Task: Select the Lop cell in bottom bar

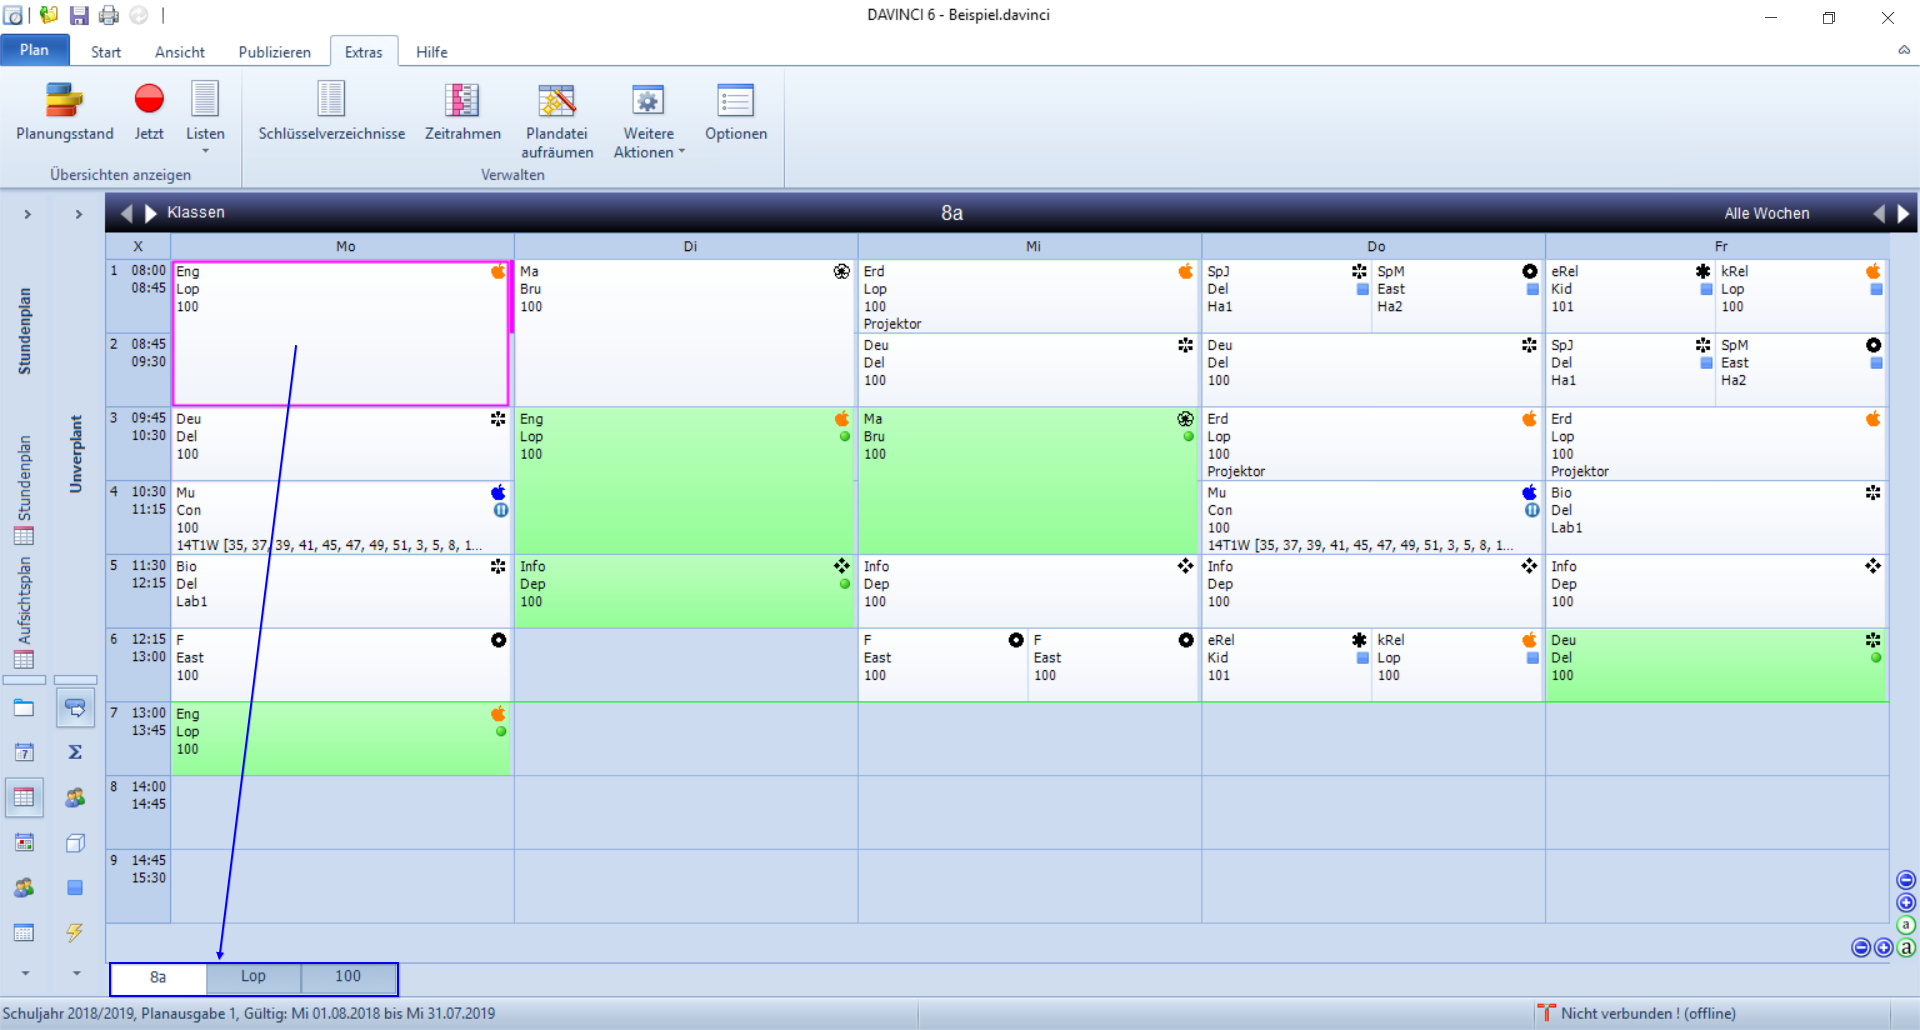Action: coord(253,978)
